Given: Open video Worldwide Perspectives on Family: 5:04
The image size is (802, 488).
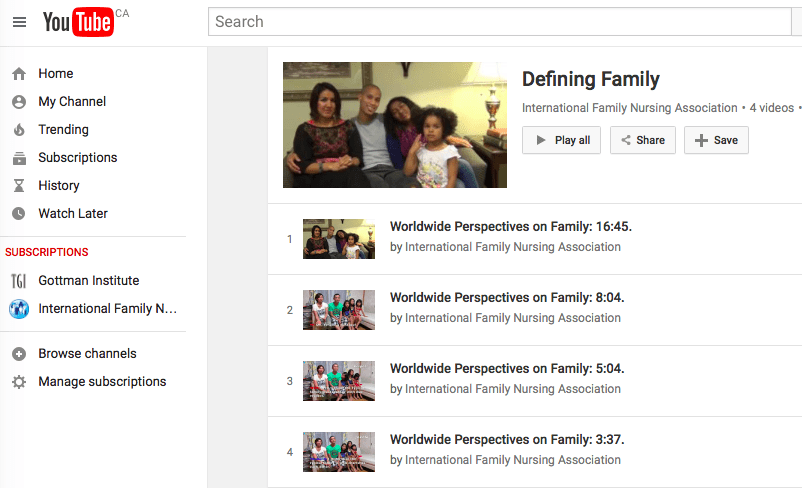Looking at the screenshot, I should 506,369.
